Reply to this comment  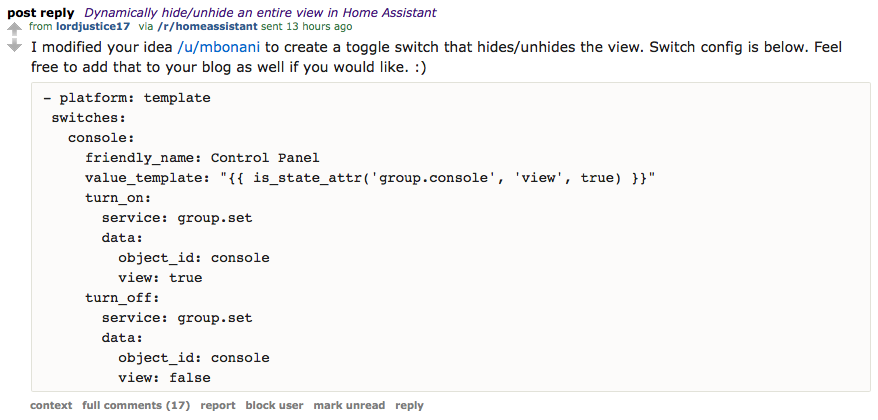click(x=409, y=405)
